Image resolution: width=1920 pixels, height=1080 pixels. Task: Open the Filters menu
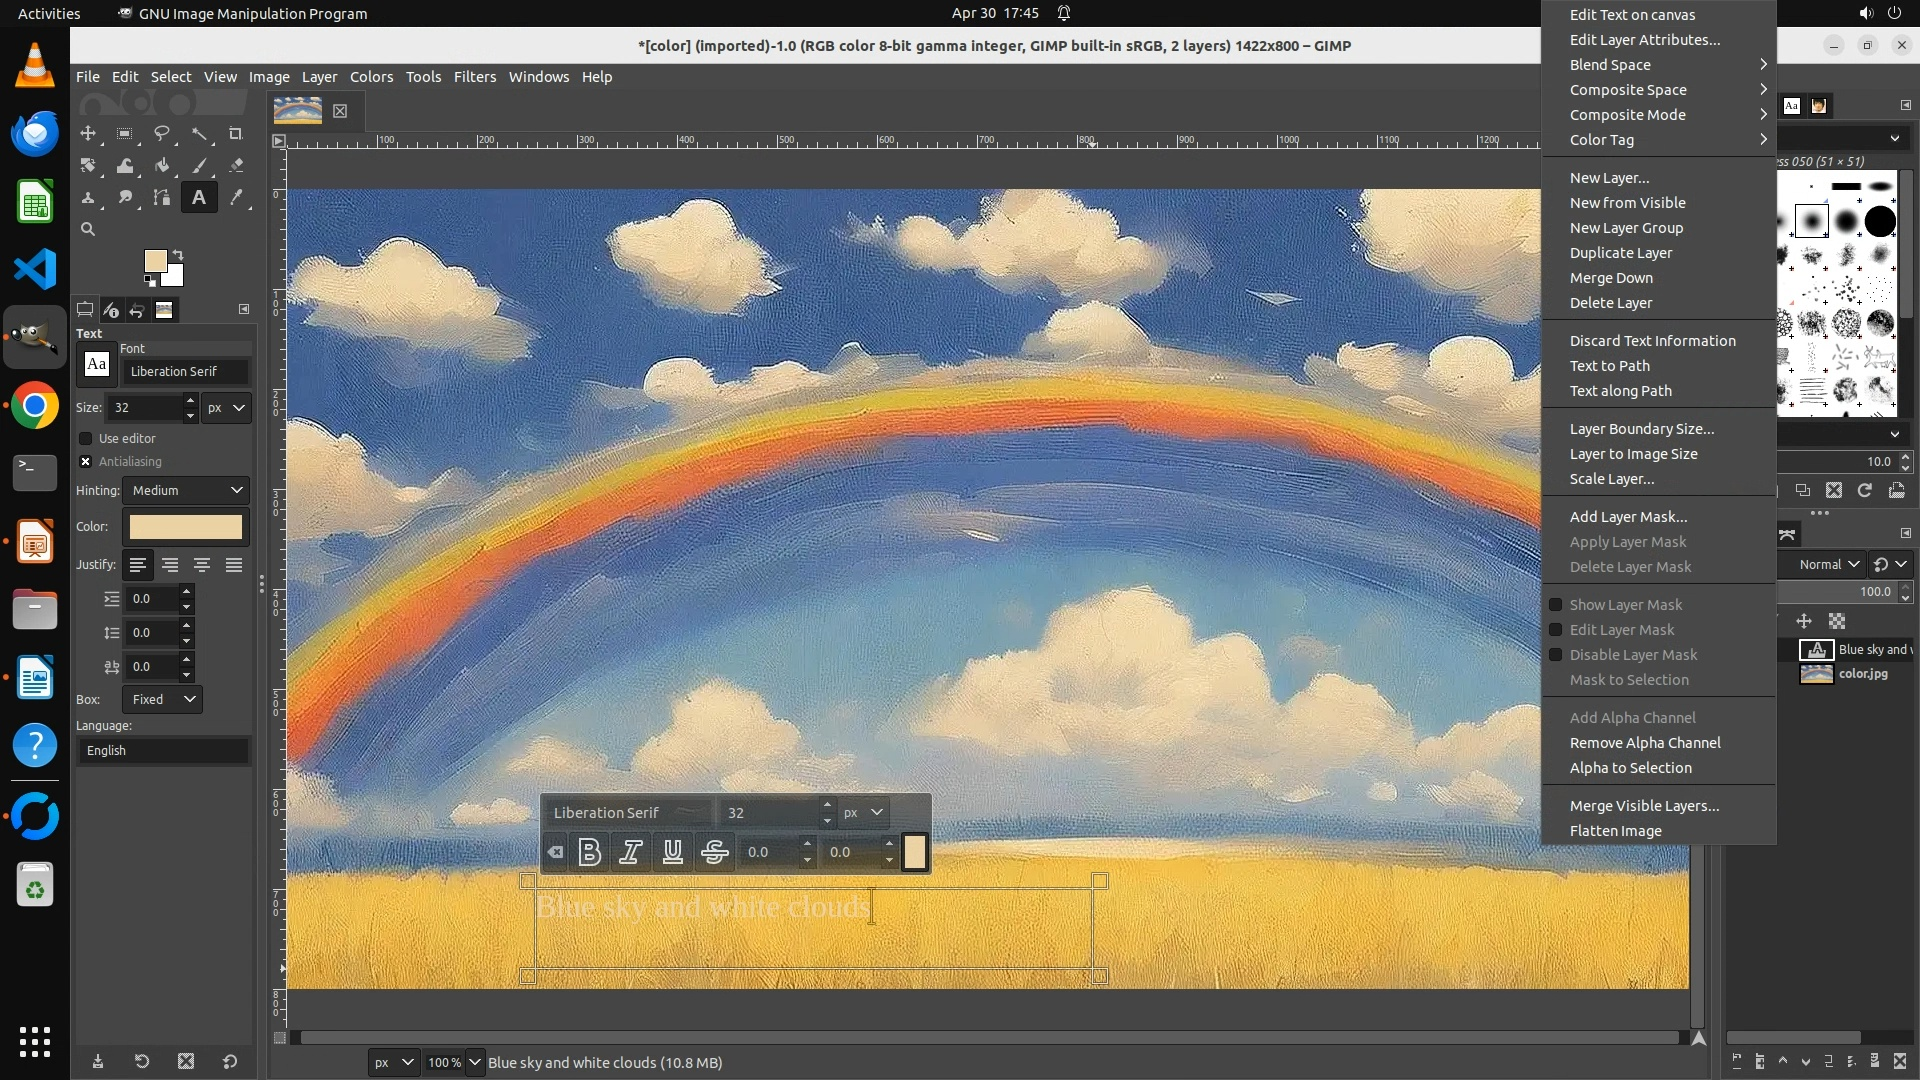click(x=474, y=77)
